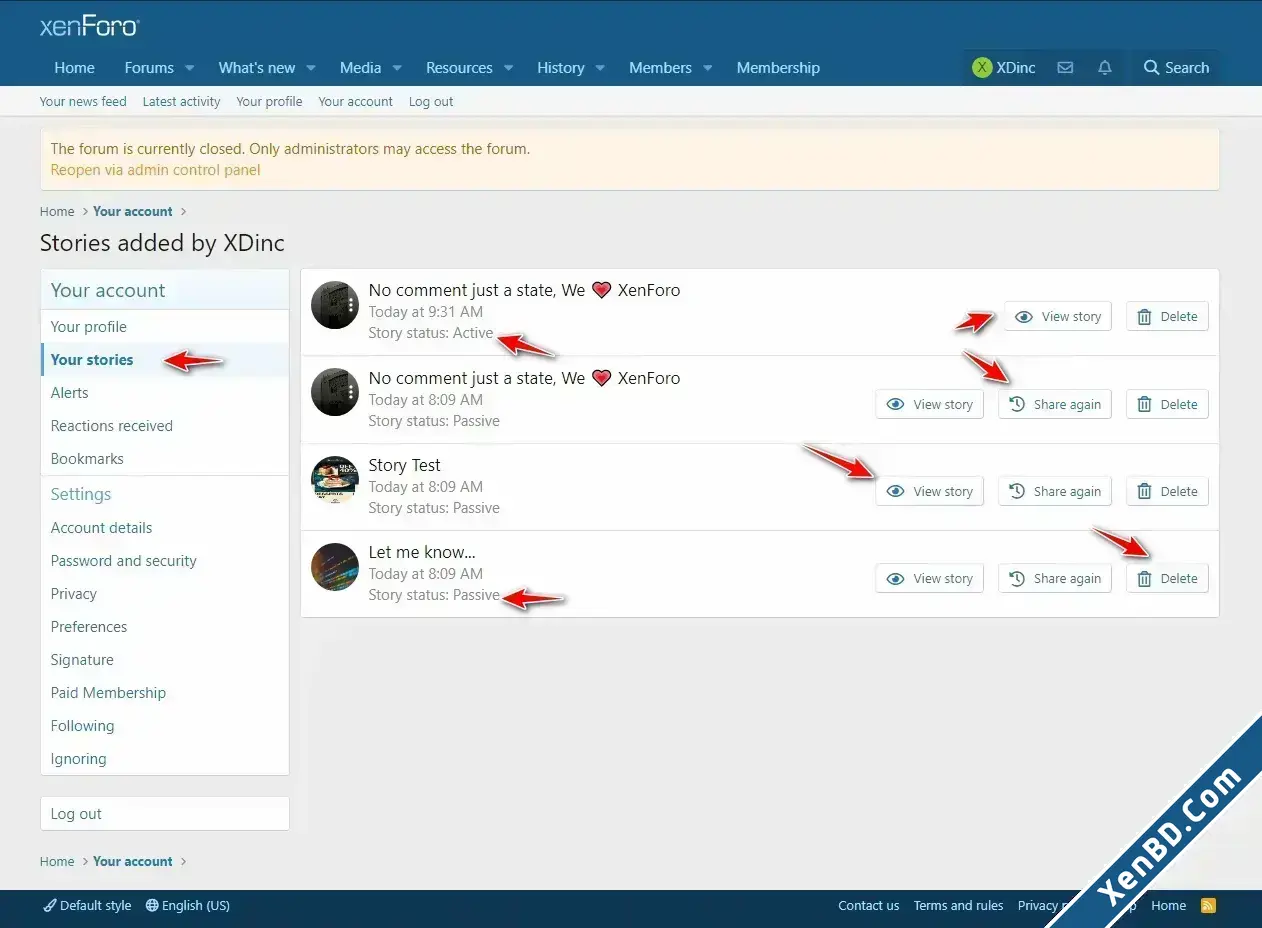Click avatar of the Let me know entry
This screenshot has height=928, width=1262.
point(335,567)
